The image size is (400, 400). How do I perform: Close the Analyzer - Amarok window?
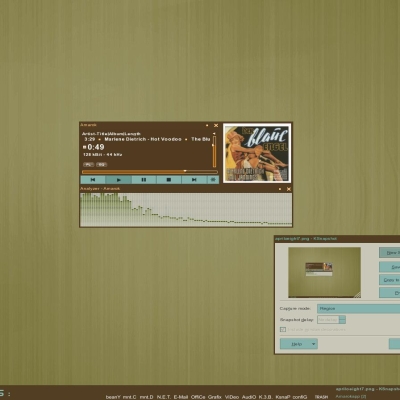[289, 189]
